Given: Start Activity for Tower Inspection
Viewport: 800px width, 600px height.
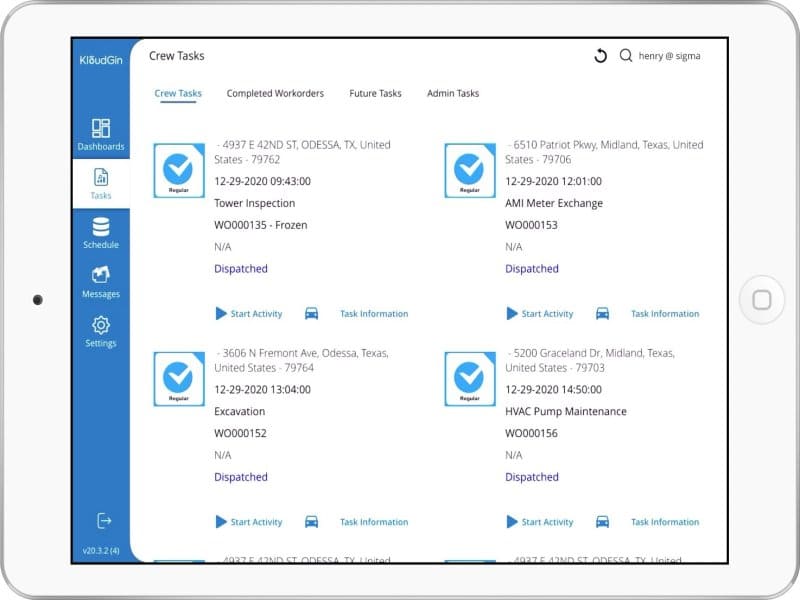Looking at the screenshot, I should pyautogui.click(x=249, y=314).
